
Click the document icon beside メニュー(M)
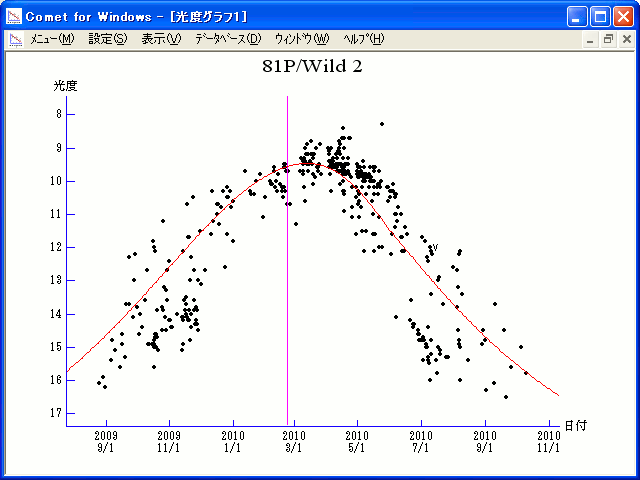point(16,40)
